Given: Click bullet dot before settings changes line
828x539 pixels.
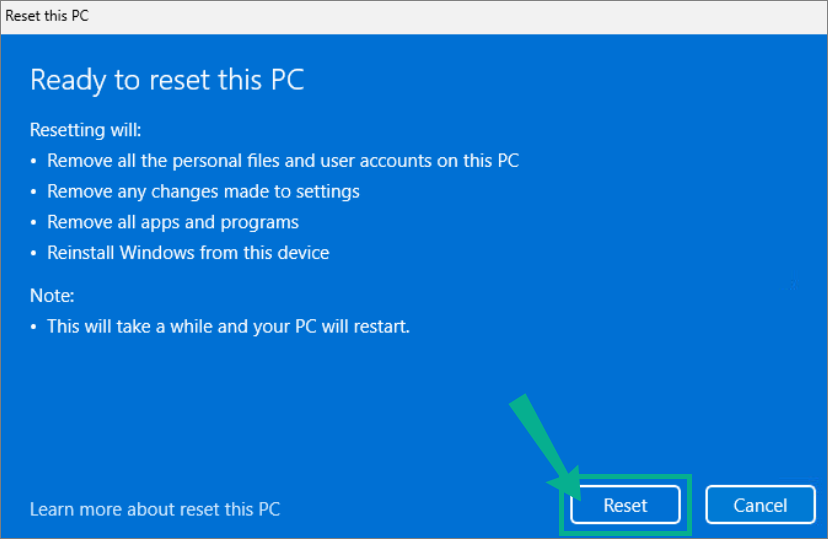Looking at the screenshot, I should [x=33, y=192].
